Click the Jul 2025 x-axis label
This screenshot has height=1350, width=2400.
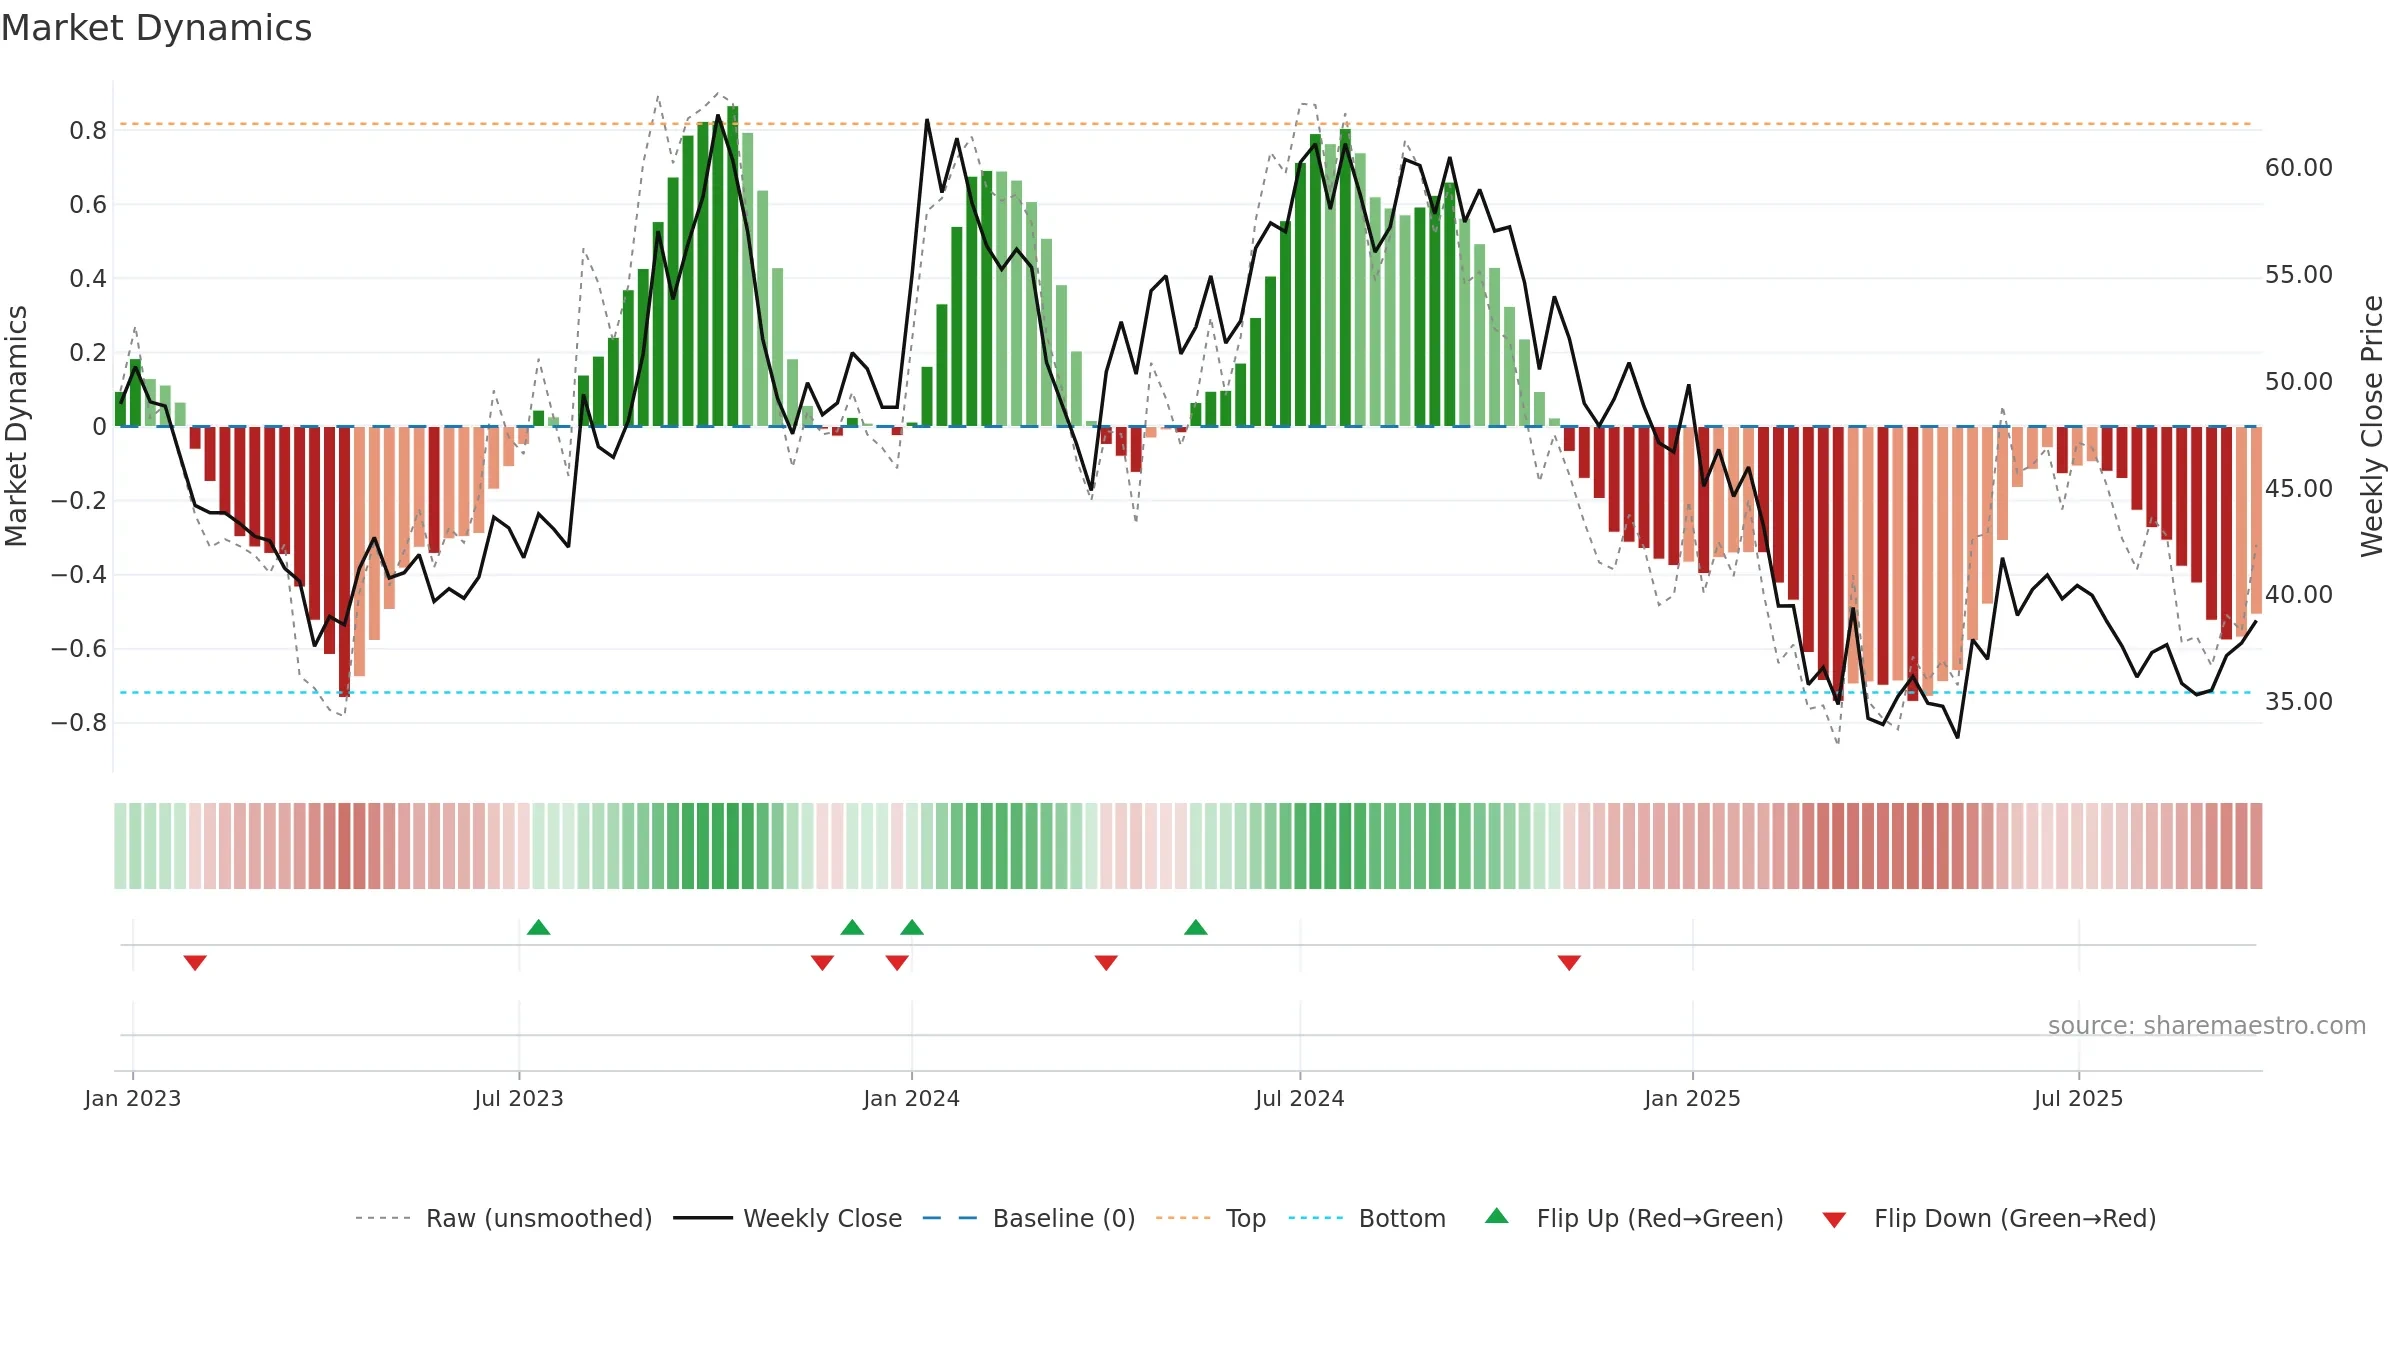[2079, 1098]
